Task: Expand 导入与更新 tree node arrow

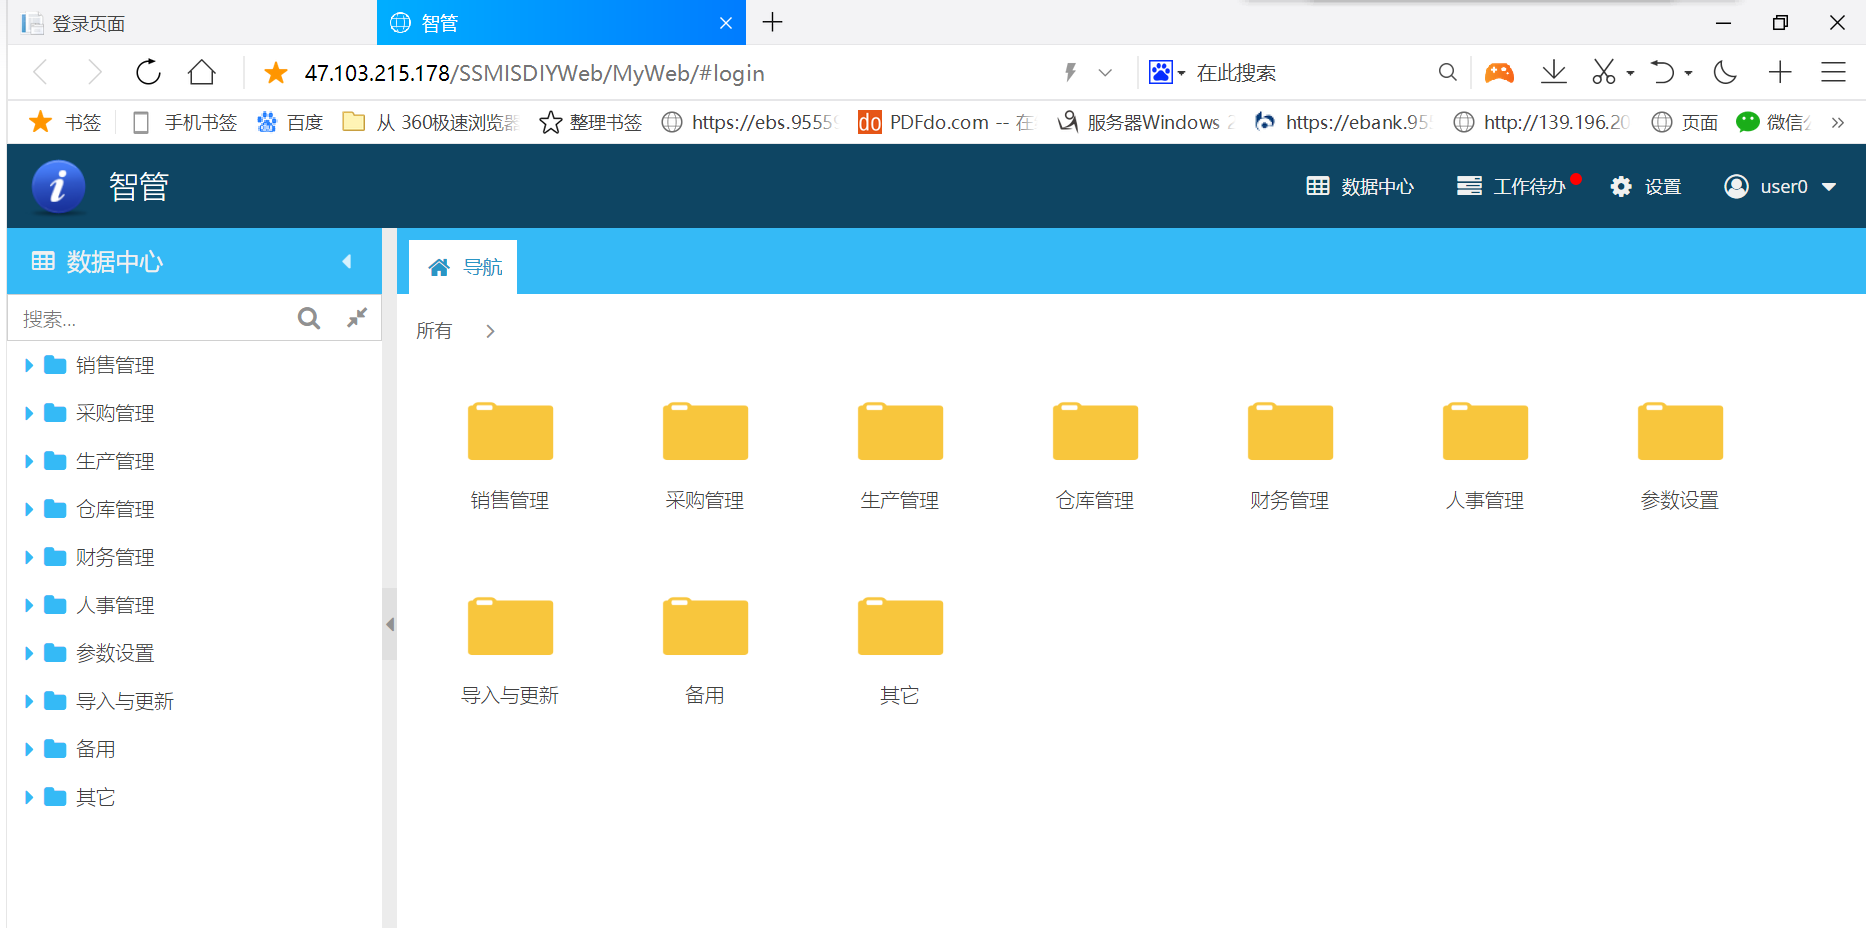Action: point(29,702)
